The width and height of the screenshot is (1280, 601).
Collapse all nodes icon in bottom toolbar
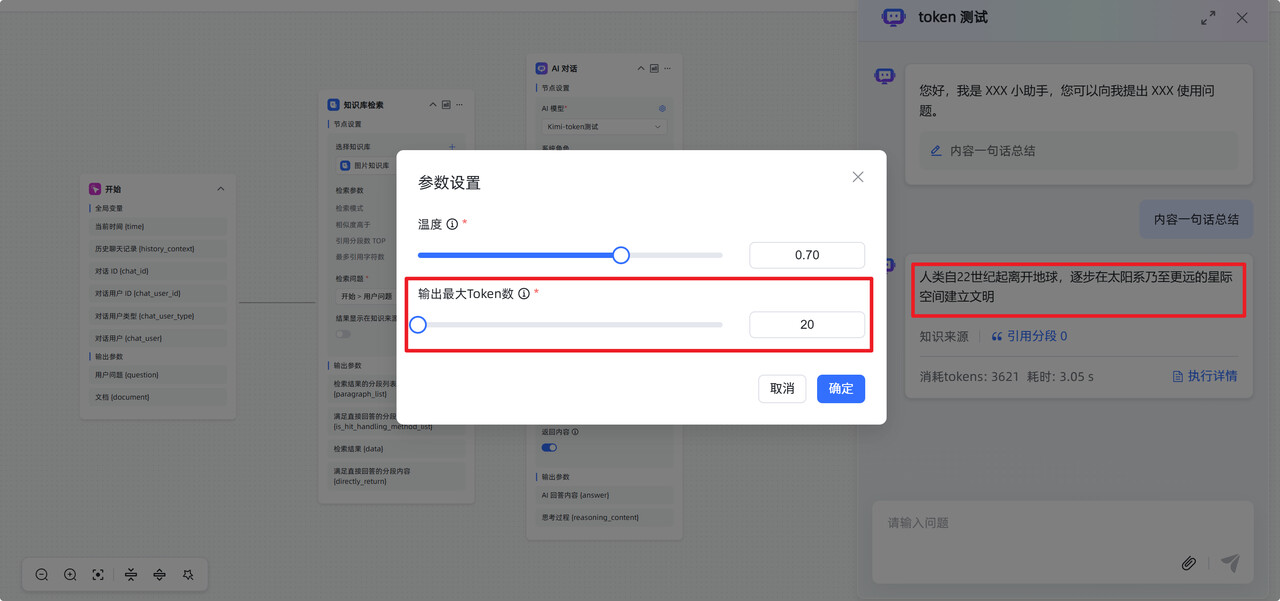click(x=131, y=575)
